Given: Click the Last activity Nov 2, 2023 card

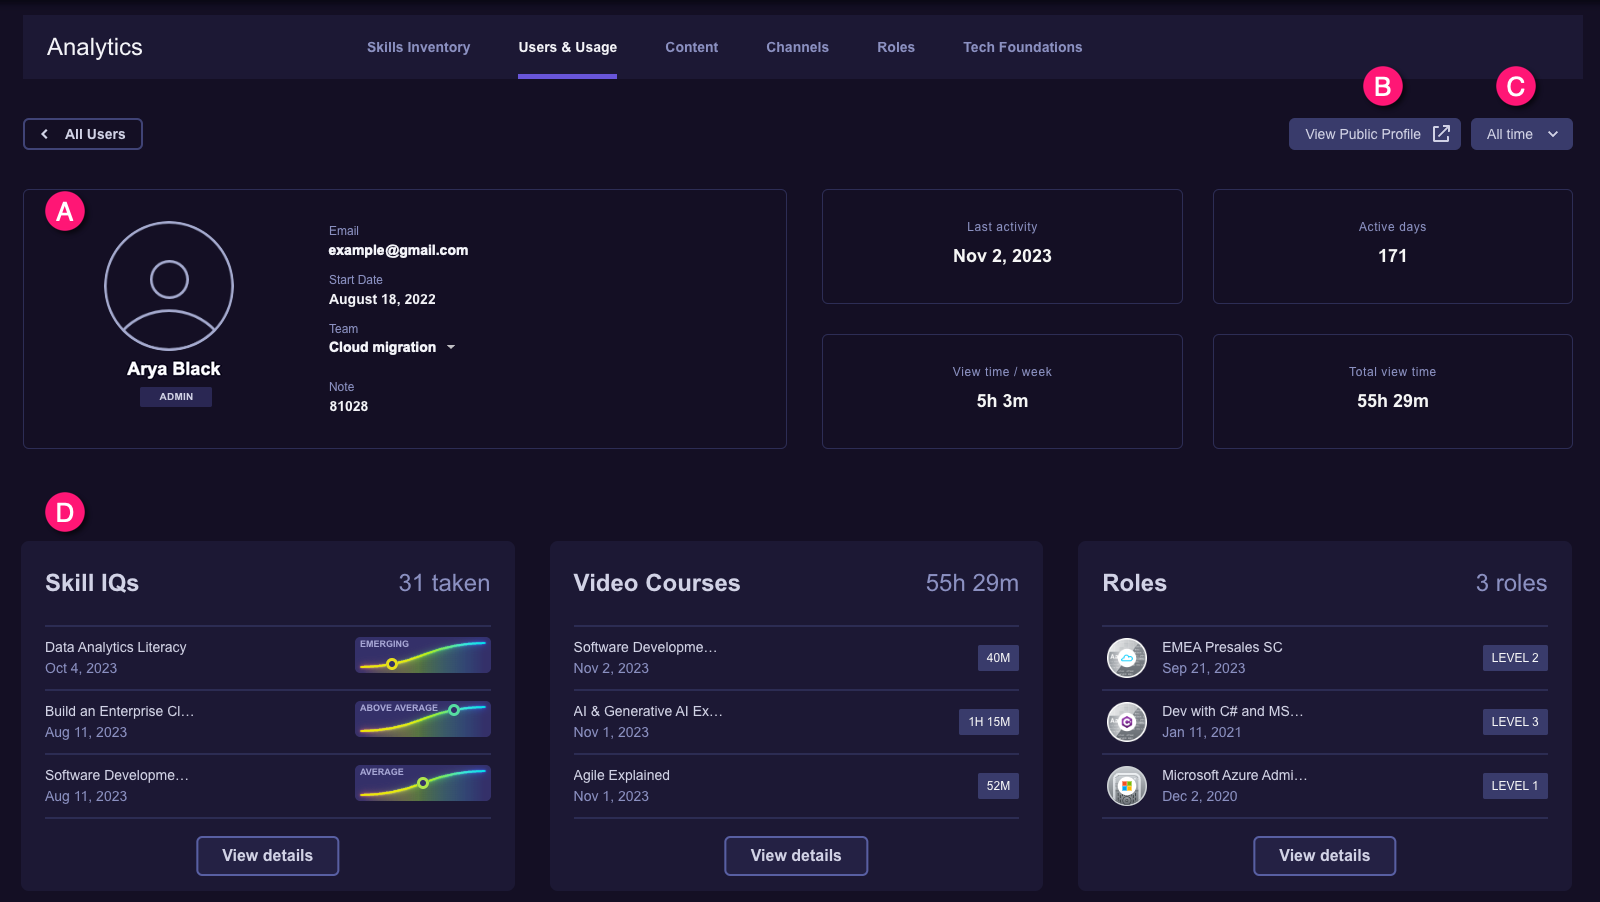Looking at the screenshot, I should pos(1002,246).
